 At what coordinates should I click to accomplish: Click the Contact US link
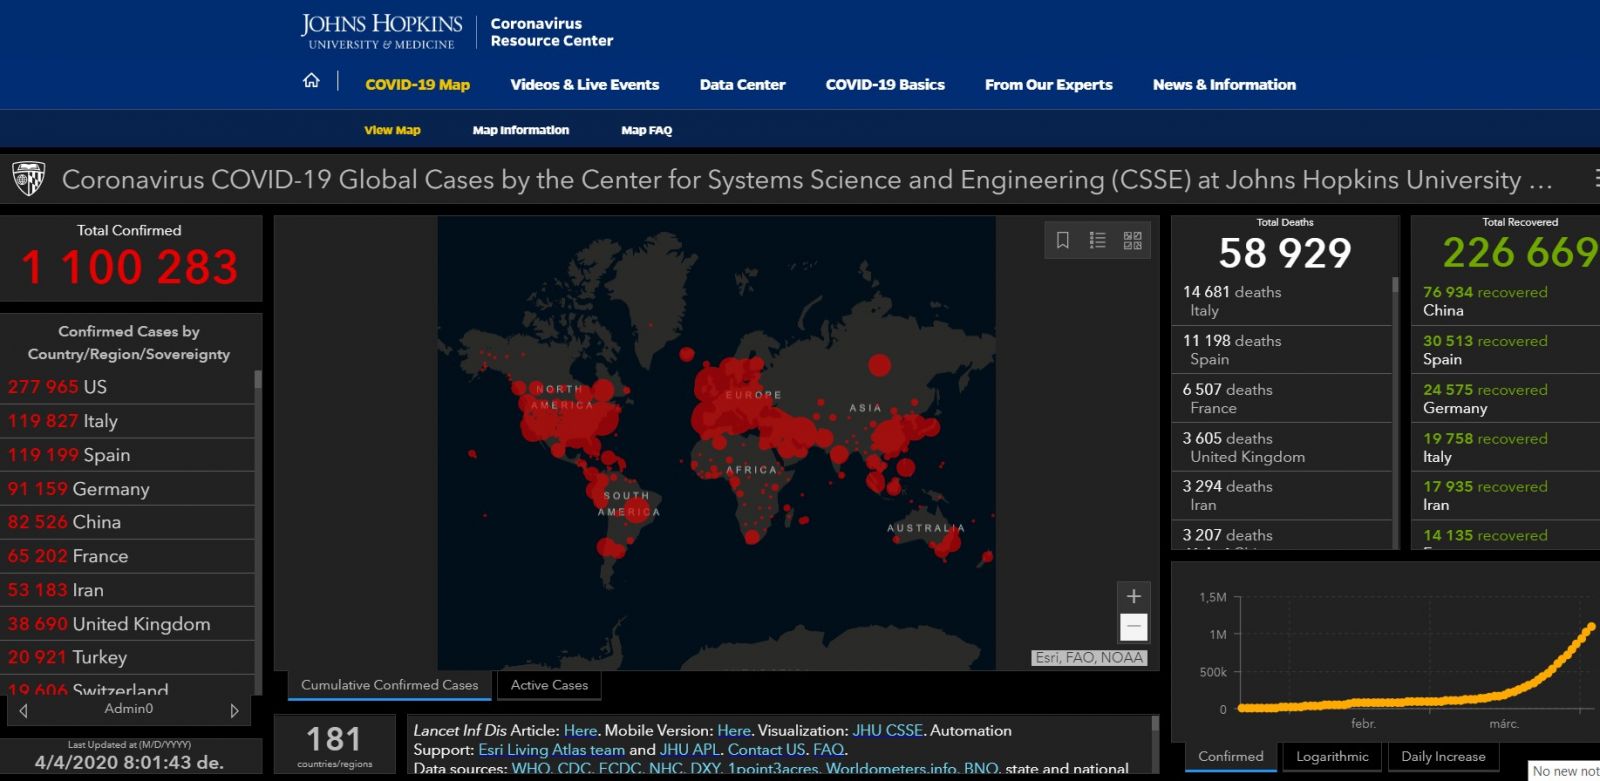pos(766,750)
